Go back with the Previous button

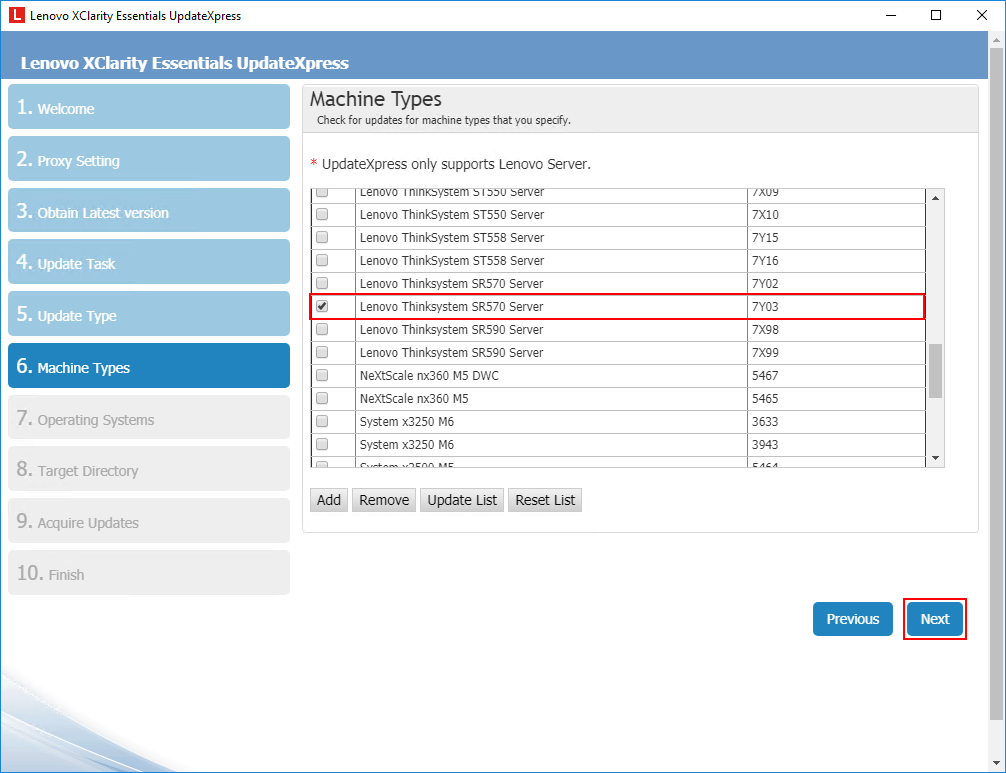tap(853, 619)
